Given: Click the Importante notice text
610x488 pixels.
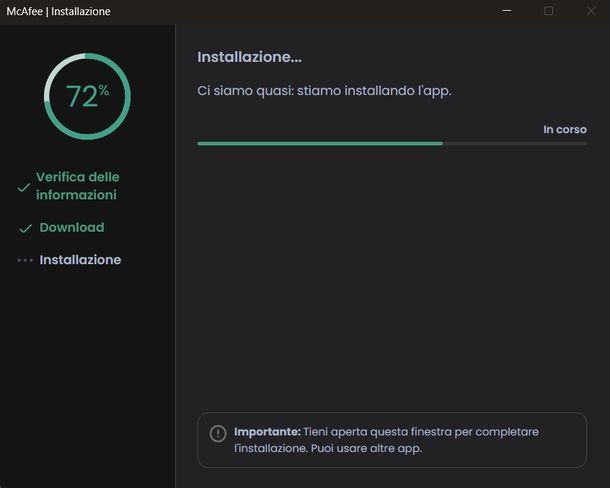Looking at the screenshot, I should click(x=386, y=440).
